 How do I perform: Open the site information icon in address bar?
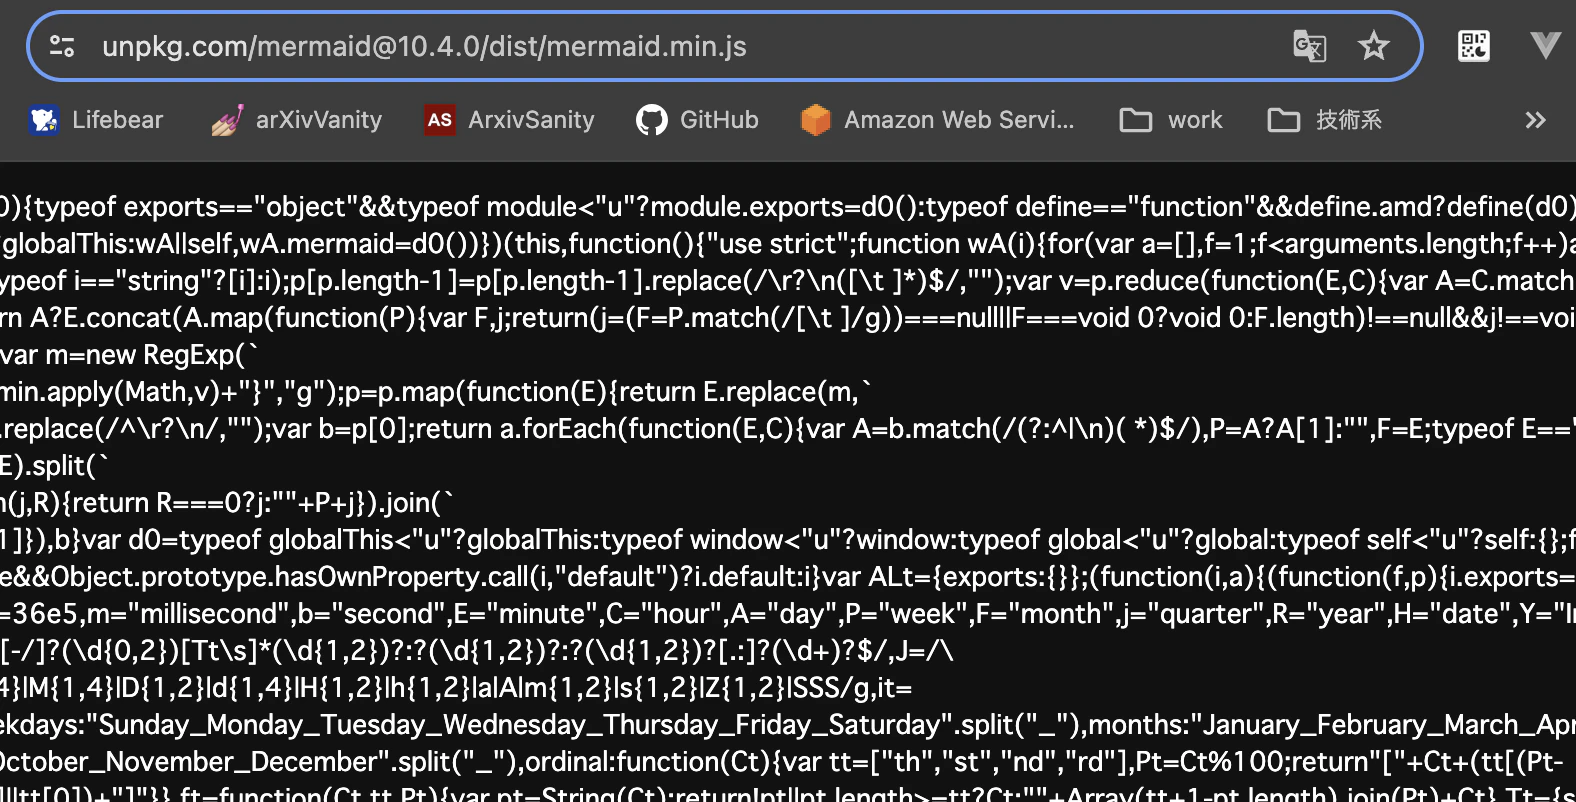62,46
